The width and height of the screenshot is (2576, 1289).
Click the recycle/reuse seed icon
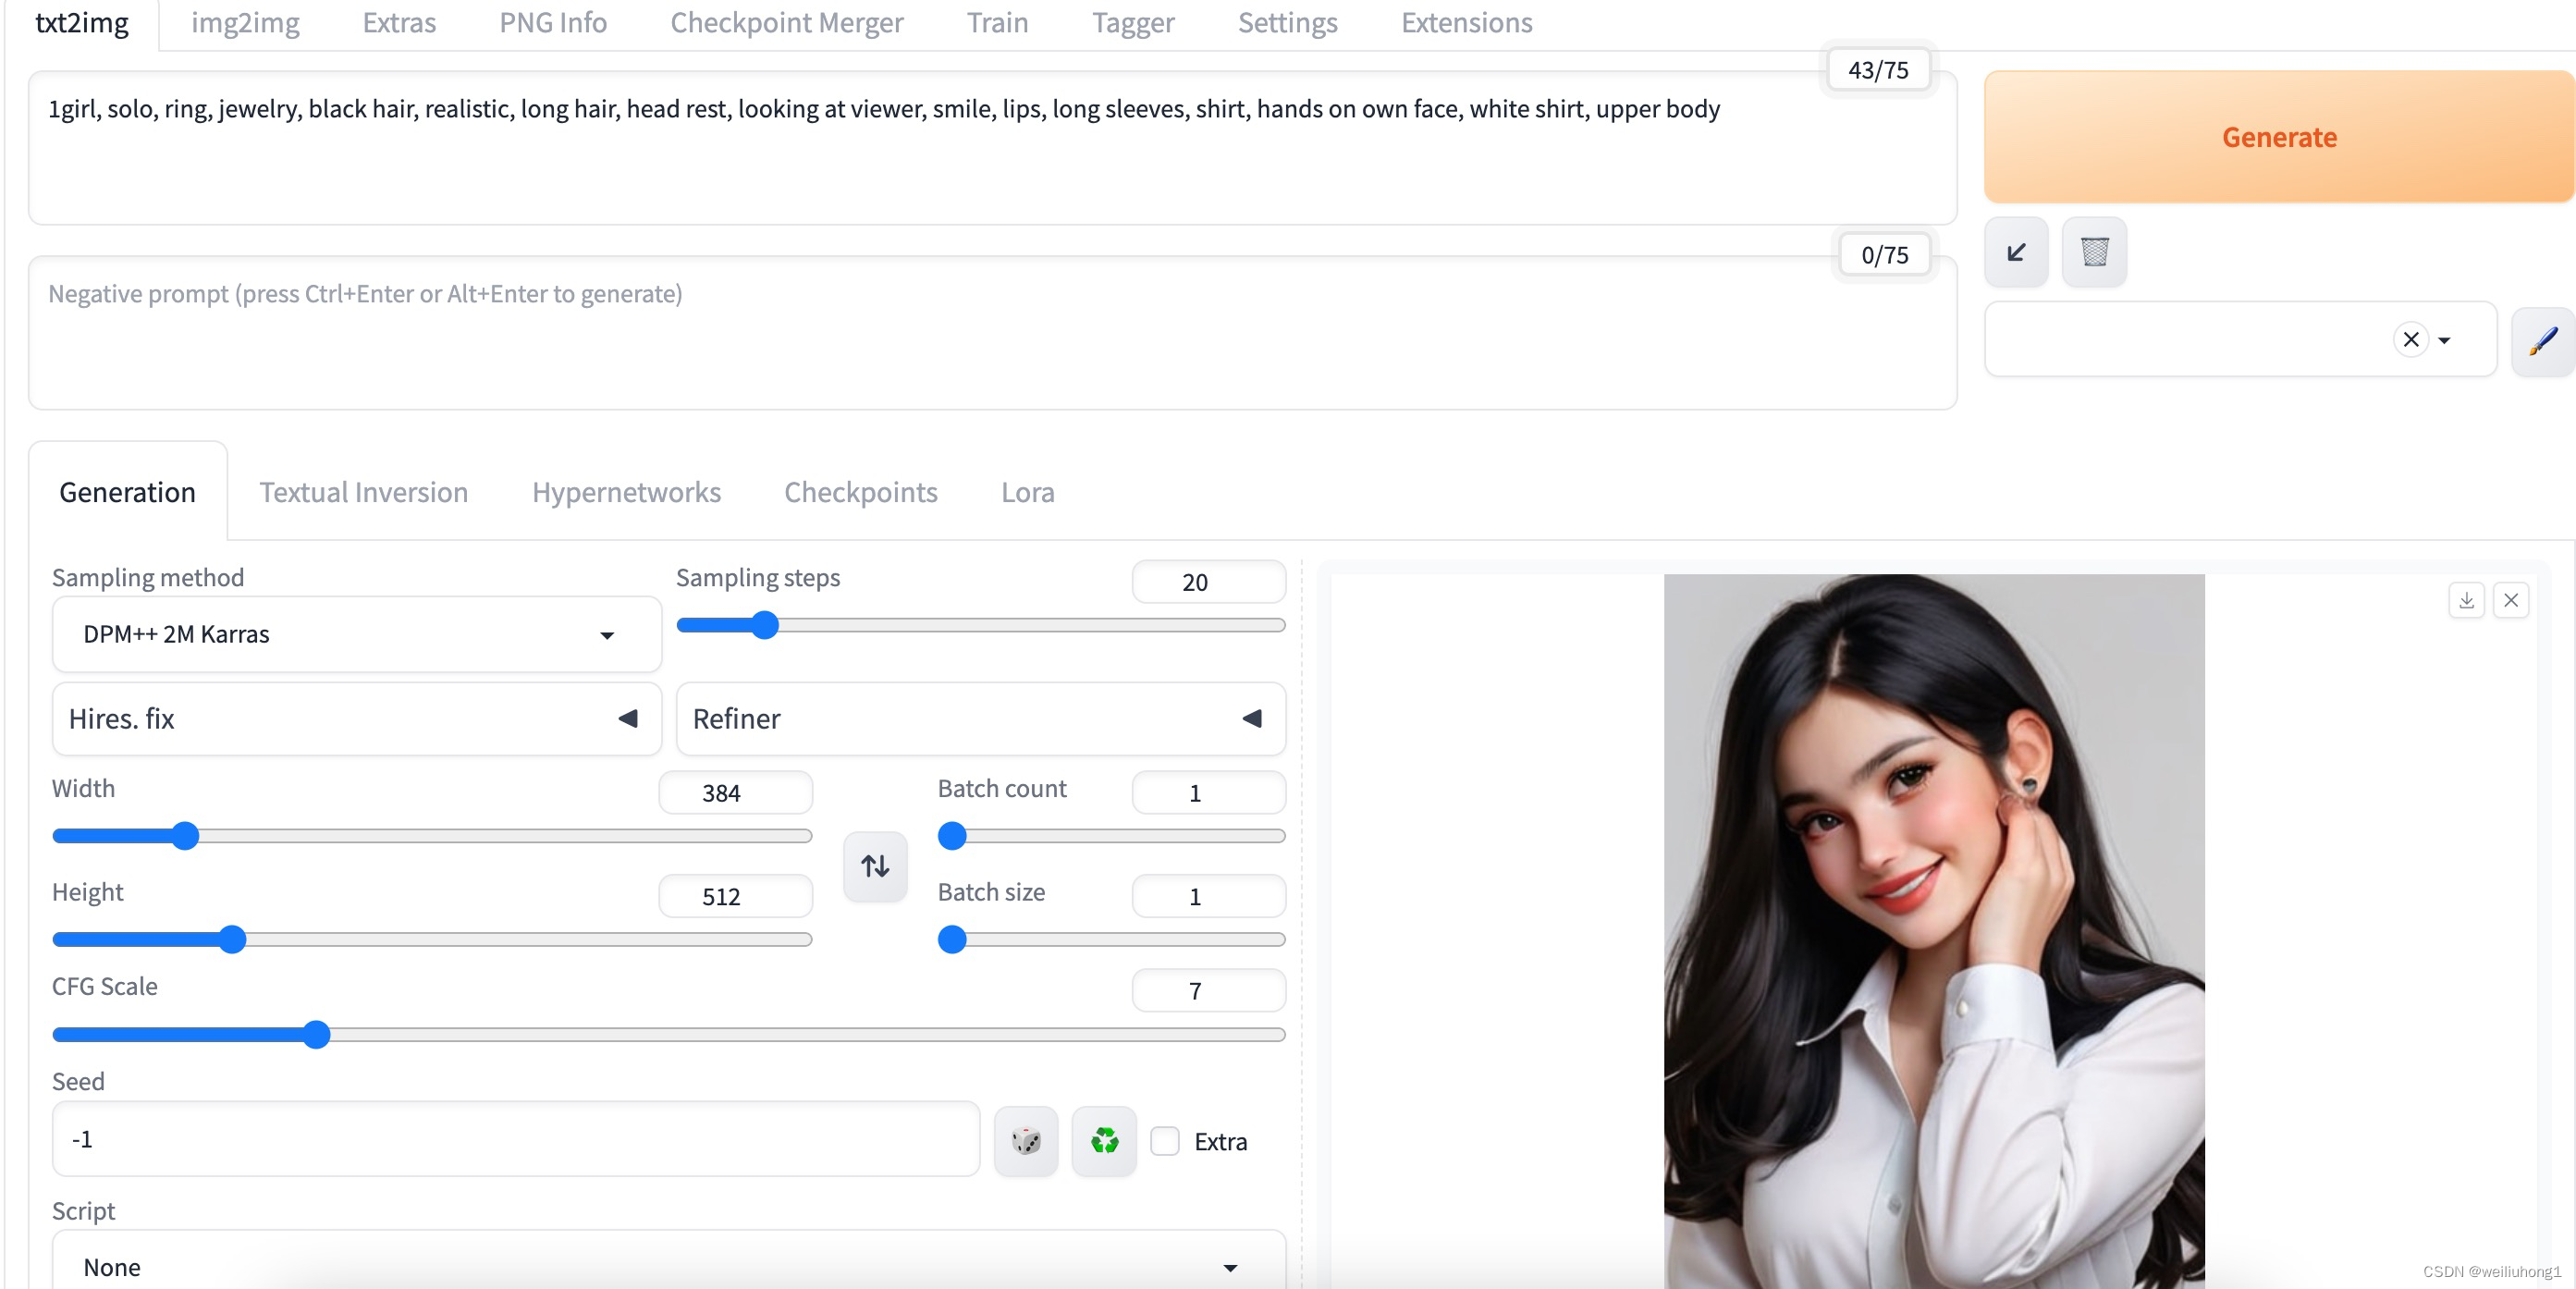click(1103, 1139)
